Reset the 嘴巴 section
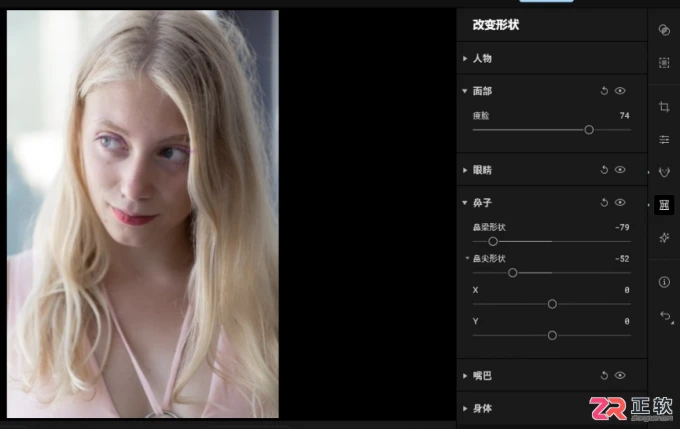Screen dimensions: 680x429 tap(604, 376)
